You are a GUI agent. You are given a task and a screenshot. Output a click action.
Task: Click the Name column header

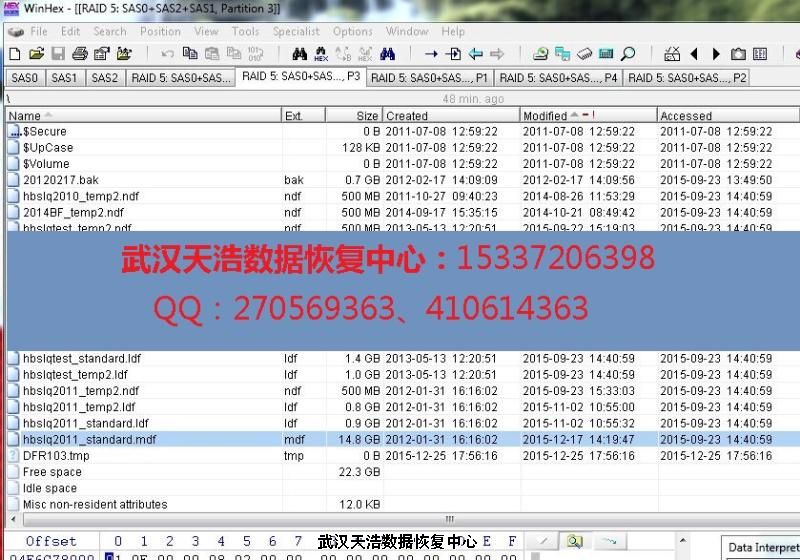click(25, 116)
